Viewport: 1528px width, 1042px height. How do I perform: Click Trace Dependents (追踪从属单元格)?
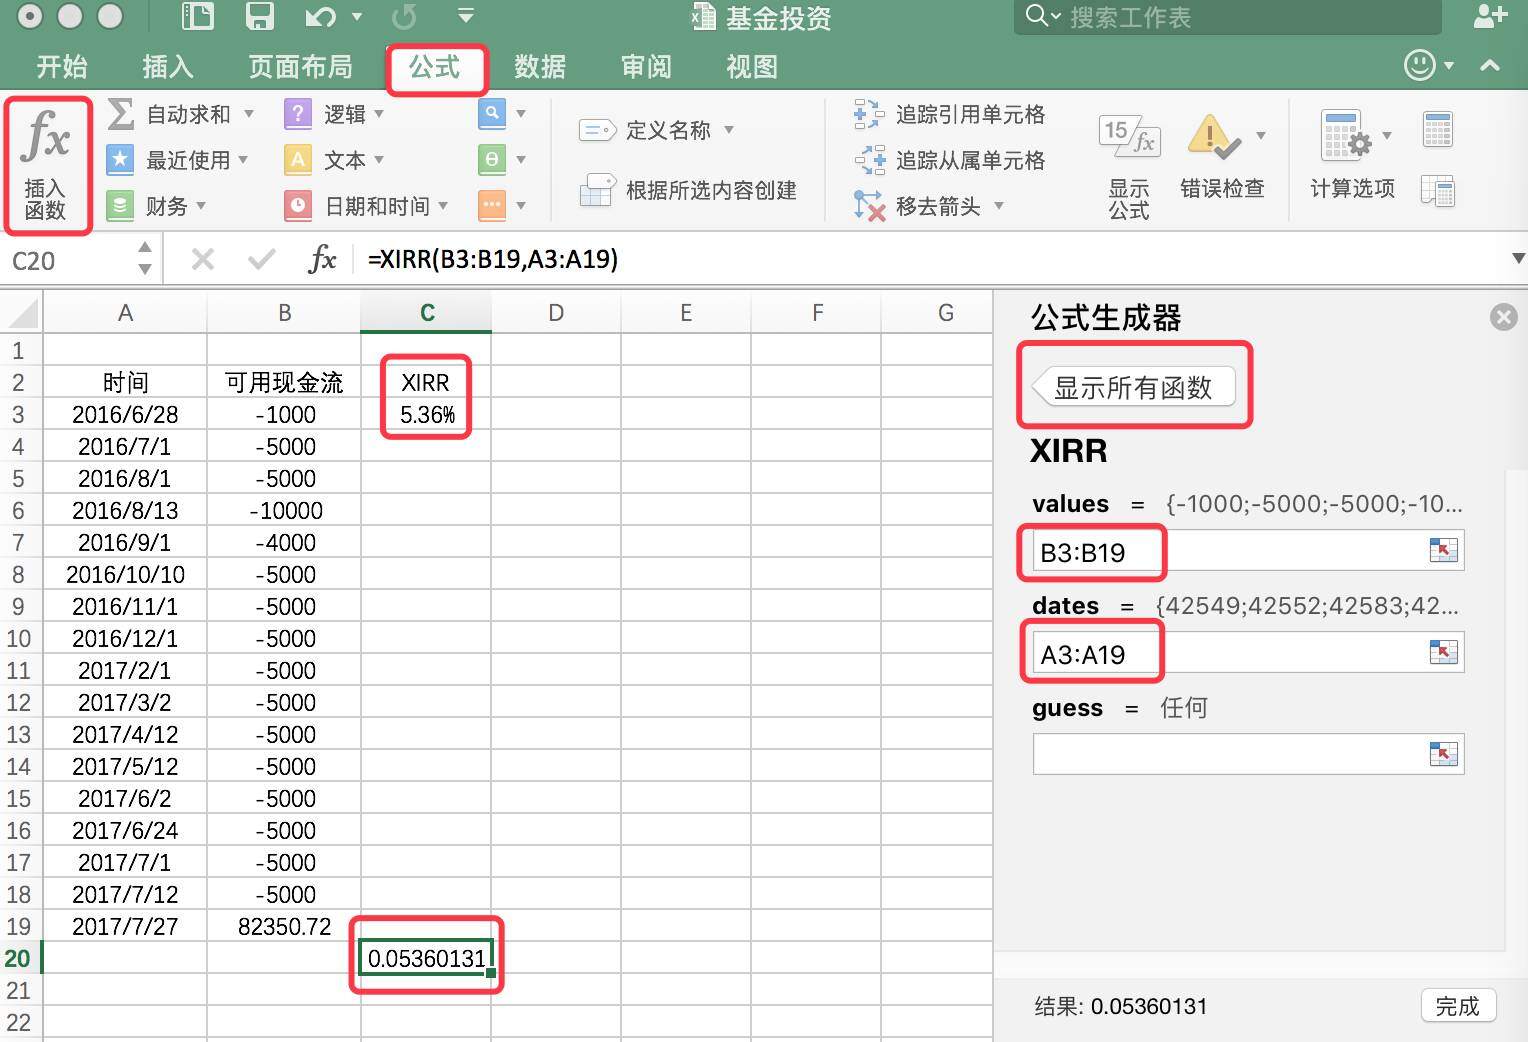pyautogui.click(x=950, y=160)
